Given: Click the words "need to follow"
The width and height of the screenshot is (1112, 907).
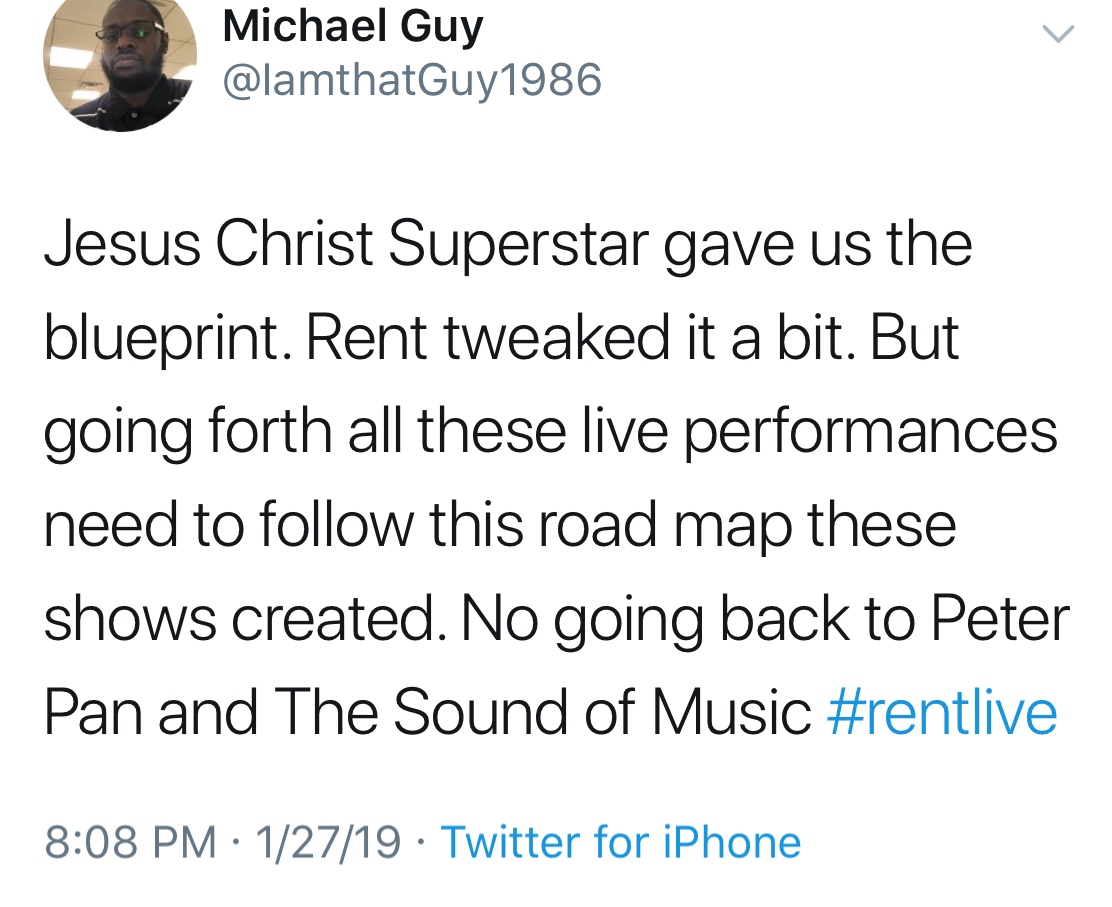Looking at the screenshot, I should (x=227, y=525).
